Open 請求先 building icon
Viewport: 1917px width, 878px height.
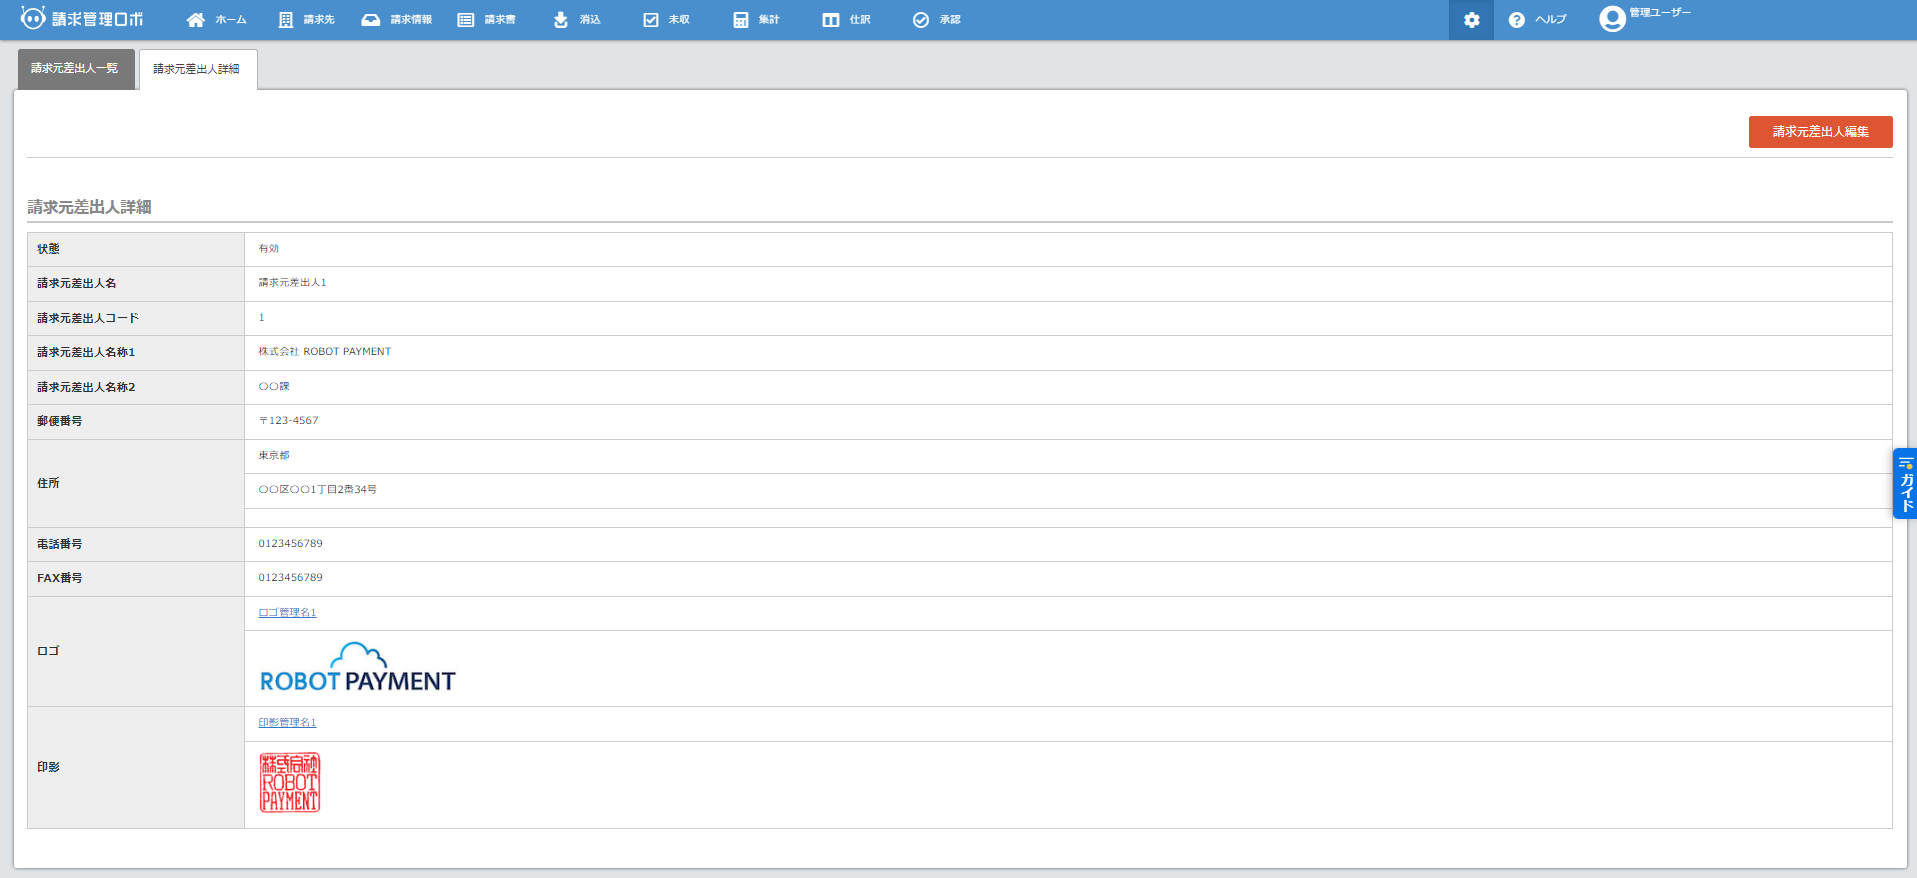click(286, 20)
